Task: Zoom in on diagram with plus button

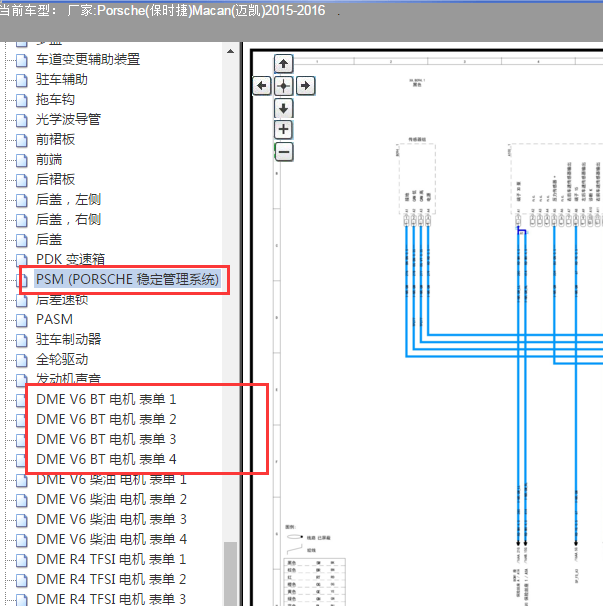Action: 284,129
